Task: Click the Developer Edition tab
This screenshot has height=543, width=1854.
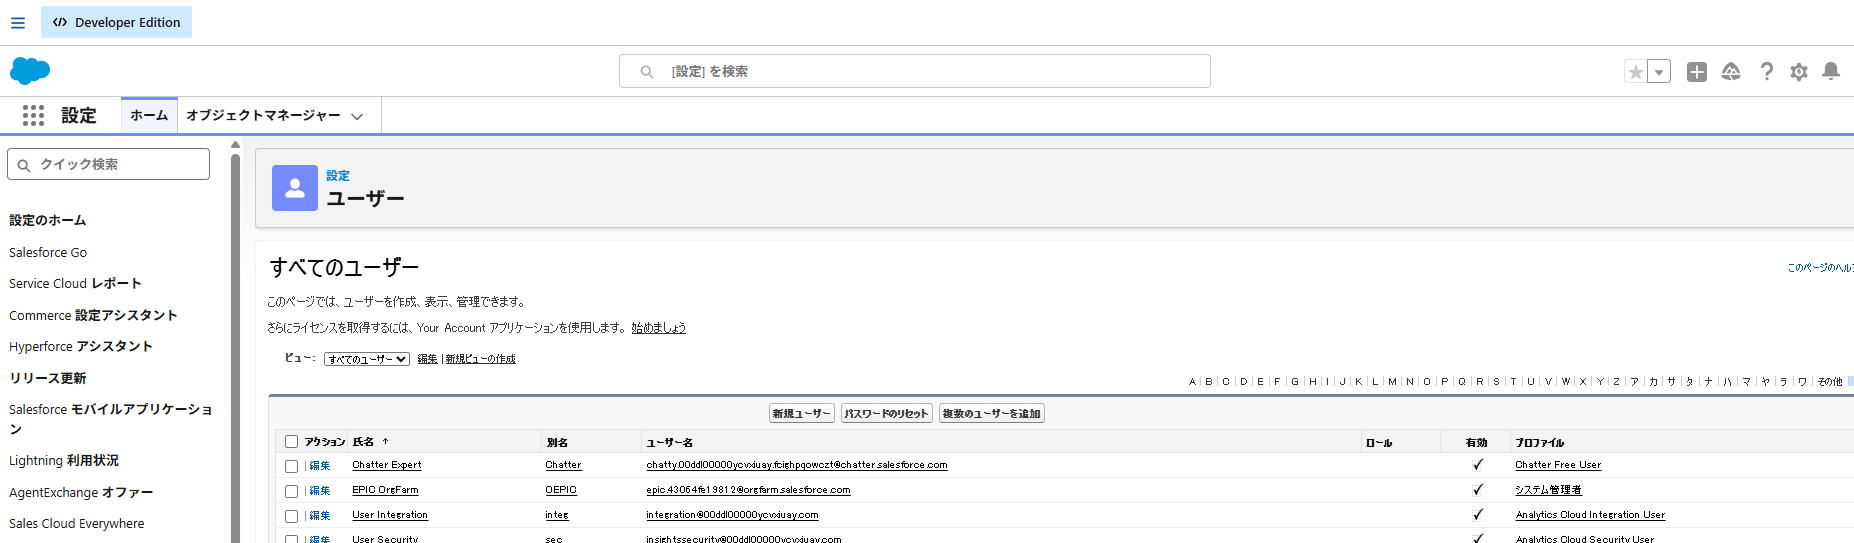Action: (117, 22)
